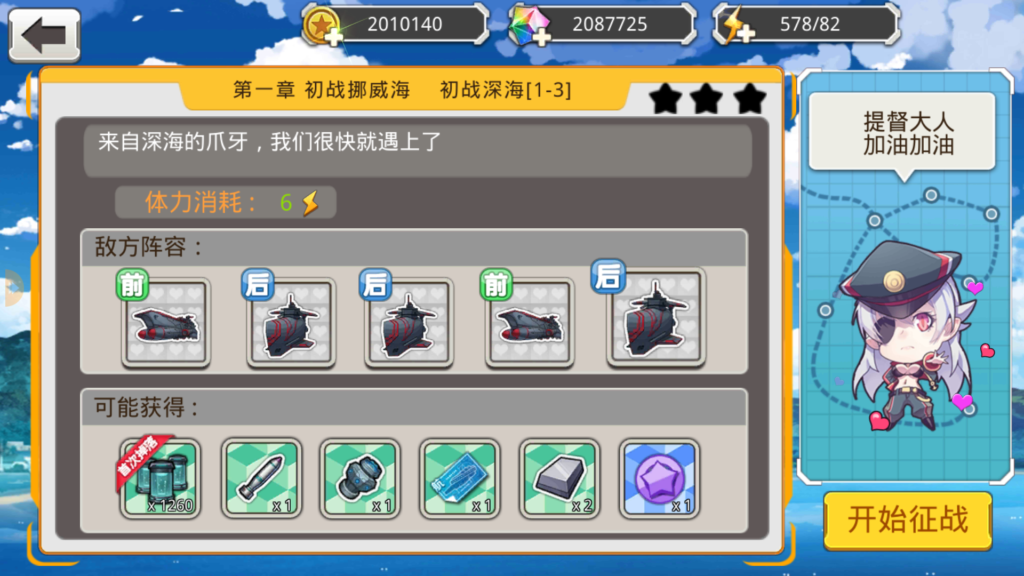Click the 提督大人加油加油 speech bubble
Image resolution: width=1024 pixels, height=576 pixels.
pyautogui.click(x=902, y=134)
